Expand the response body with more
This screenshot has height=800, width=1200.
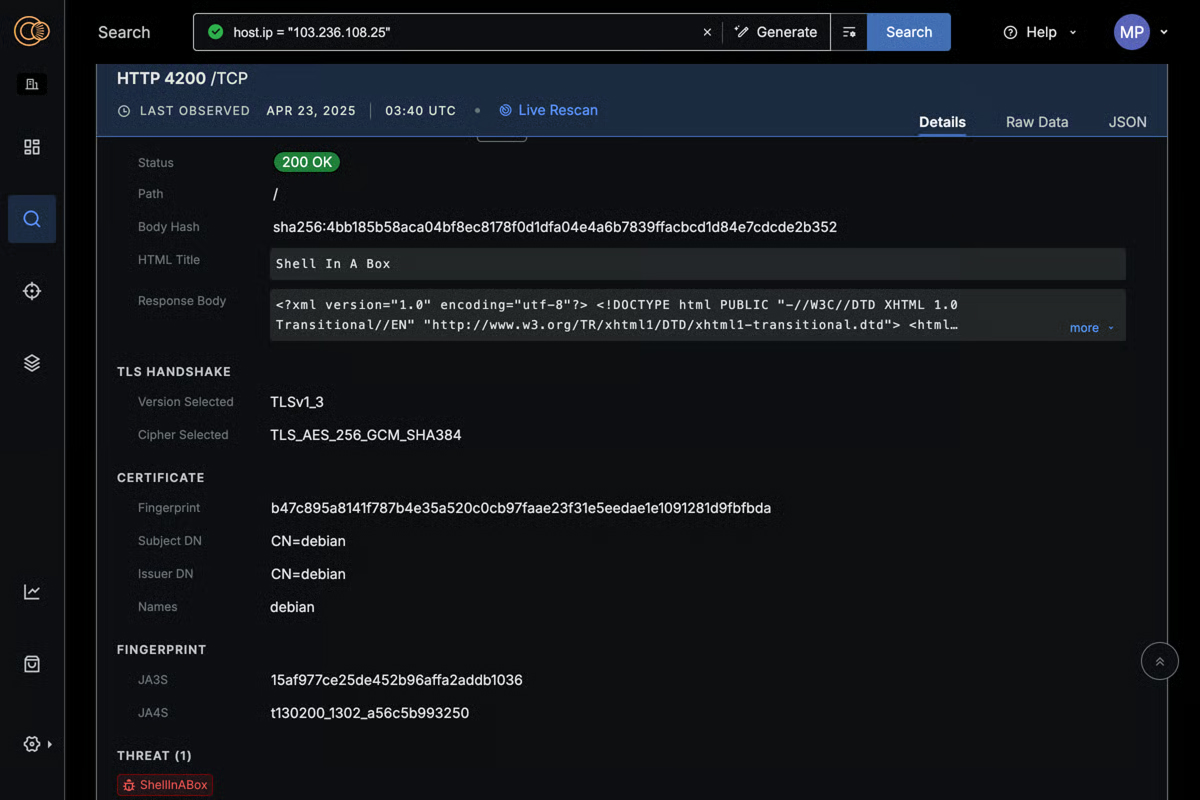click(1085, 327)
